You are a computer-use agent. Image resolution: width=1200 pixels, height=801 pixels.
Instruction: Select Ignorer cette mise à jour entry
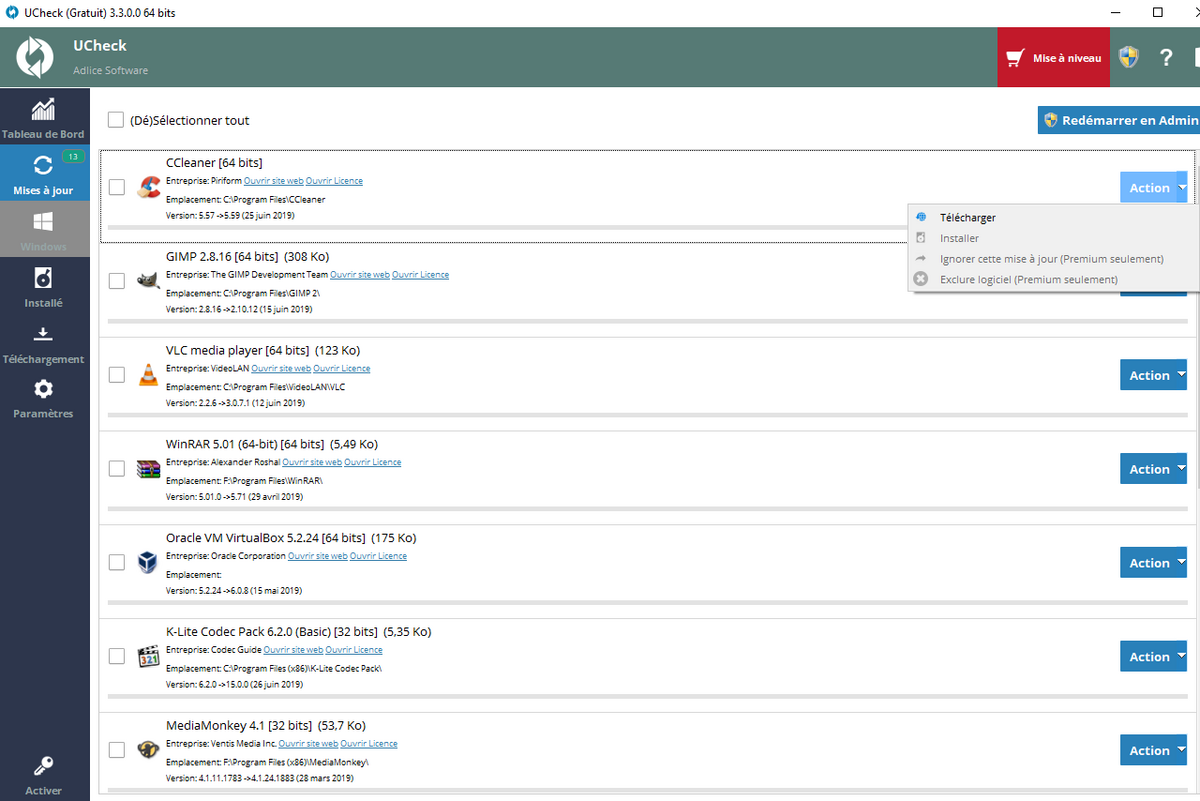click(x=1054, y=259)
